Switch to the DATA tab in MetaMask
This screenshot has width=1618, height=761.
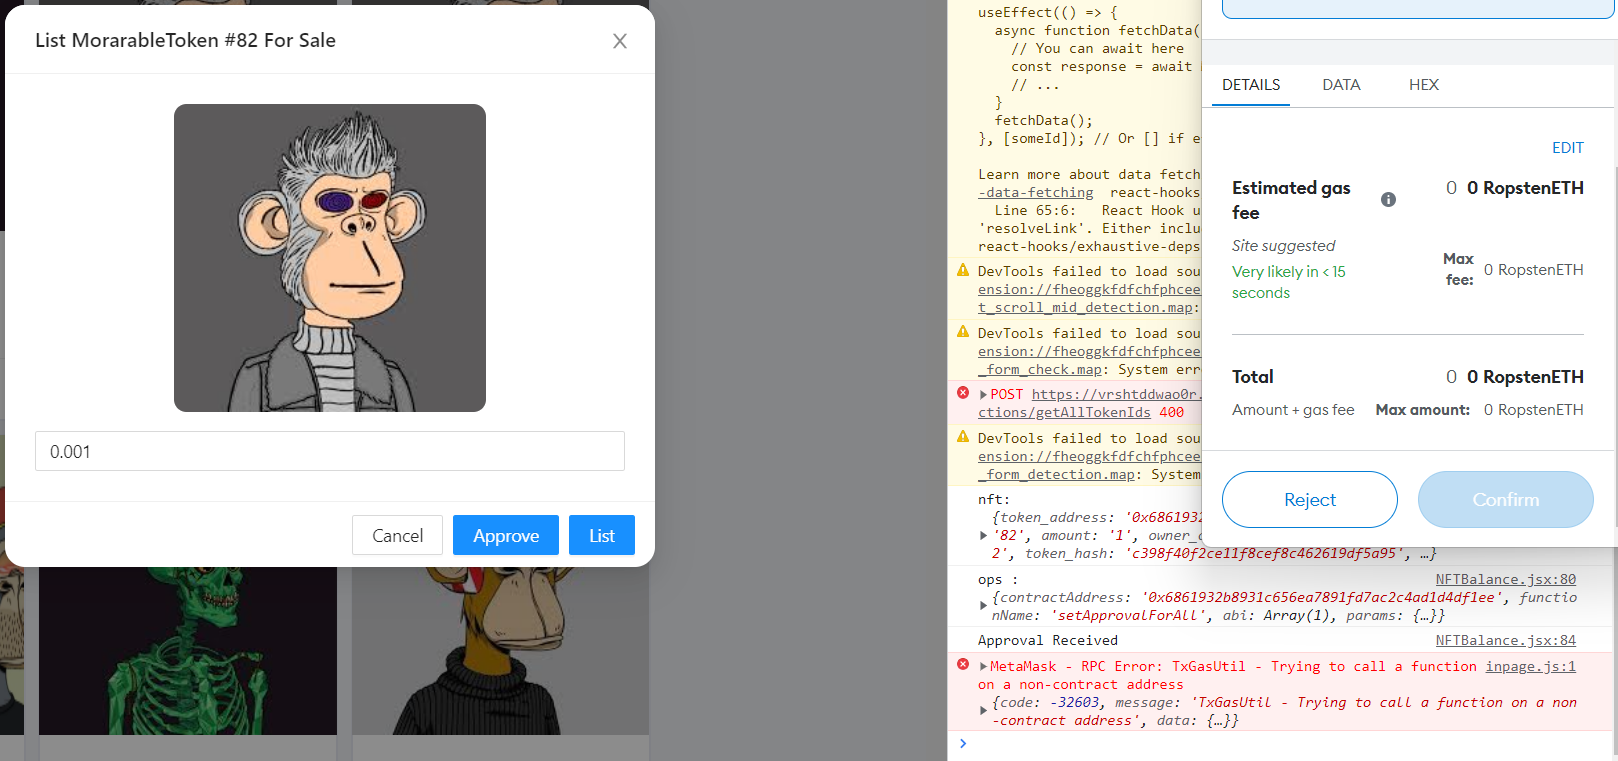pyautogui.click(x=1341, y=85)
